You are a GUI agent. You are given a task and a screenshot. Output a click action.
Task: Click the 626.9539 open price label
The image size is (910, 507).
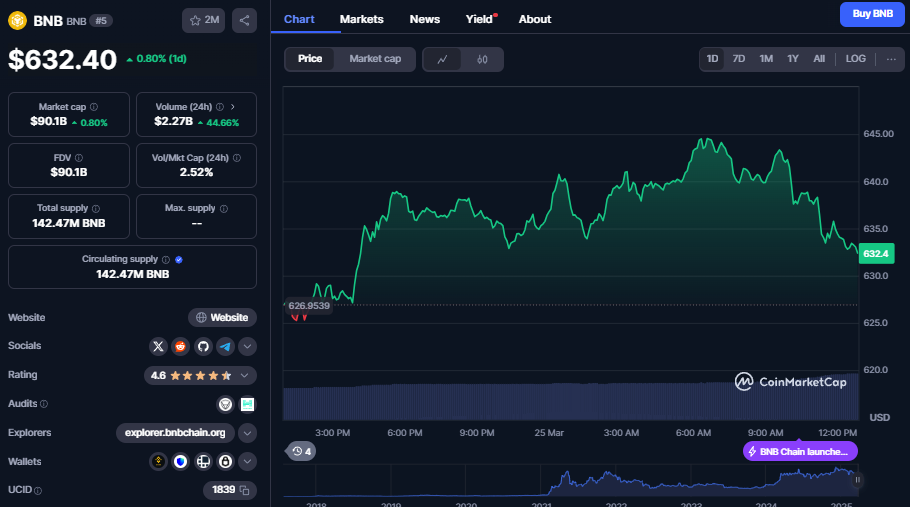tap(309, 306)
